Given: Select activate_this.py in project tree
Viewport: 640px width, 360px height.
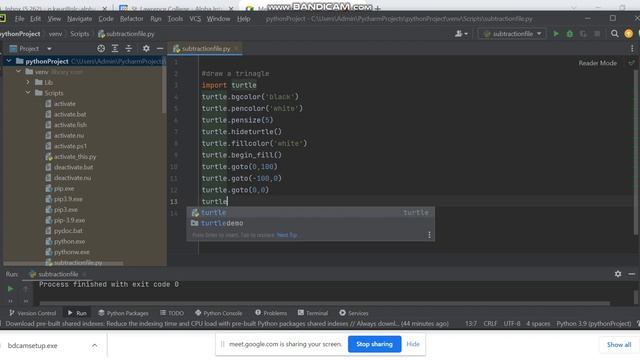Looking at the screenshot, I should [x=75, y=157].
